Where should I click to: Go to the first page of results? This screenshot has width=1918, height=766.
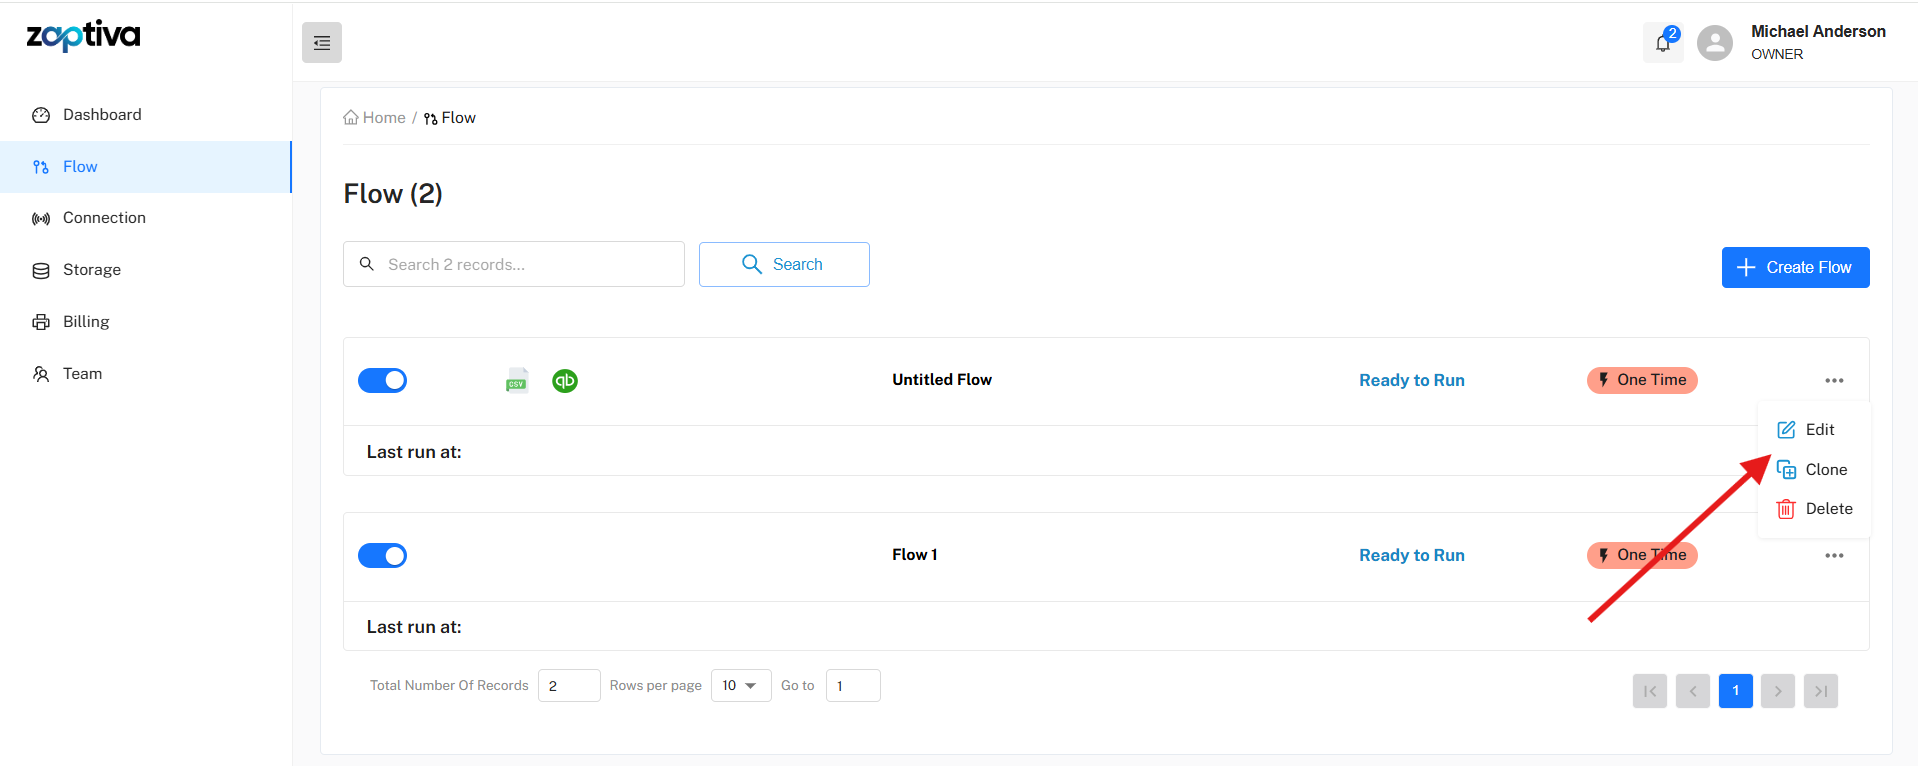click(1649, 691)
